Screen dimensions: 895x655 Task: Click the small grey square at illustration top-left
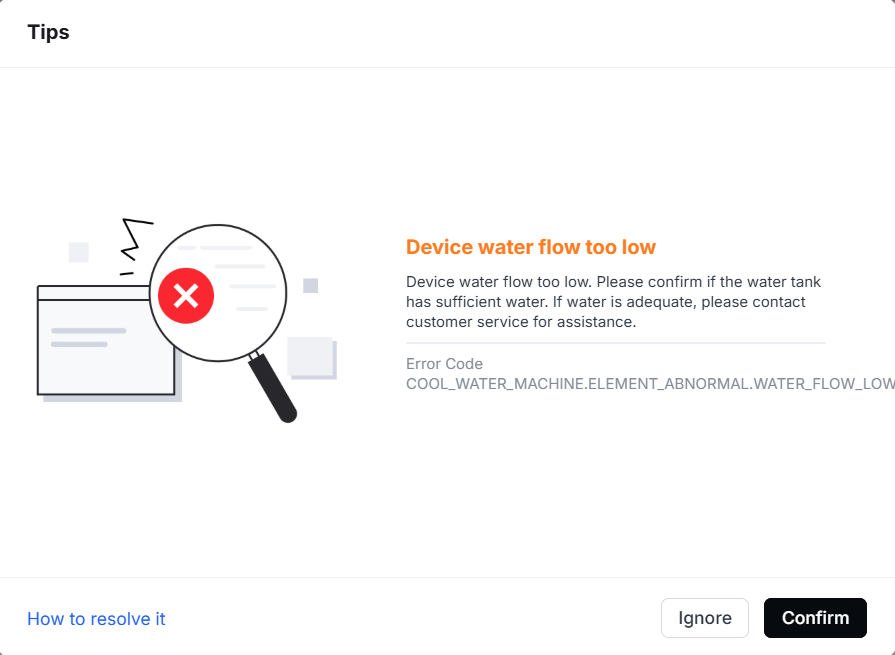tap(79, 252)
